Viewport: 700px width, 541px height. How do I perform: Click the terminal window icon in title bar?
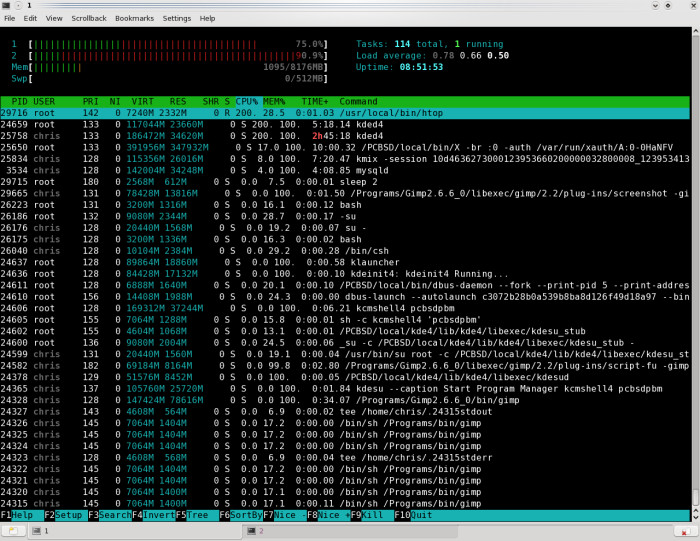click(x=6, y=5)
